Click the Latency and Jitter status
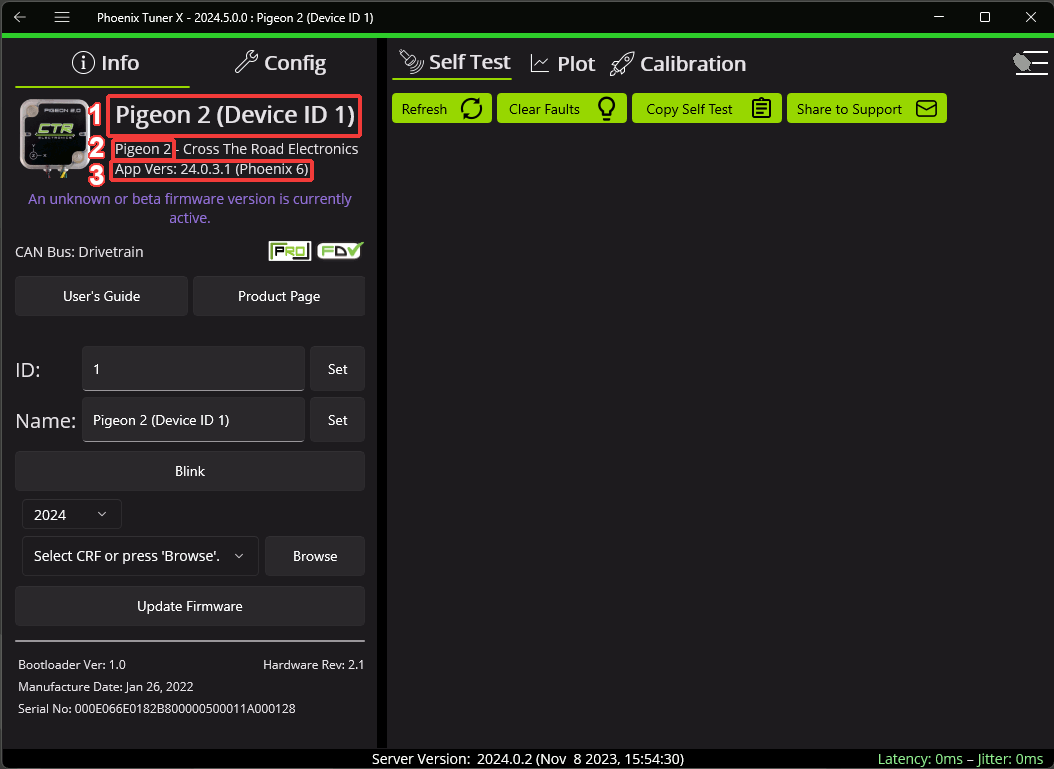Screen dimensions: 1054x769 [961, 759]
